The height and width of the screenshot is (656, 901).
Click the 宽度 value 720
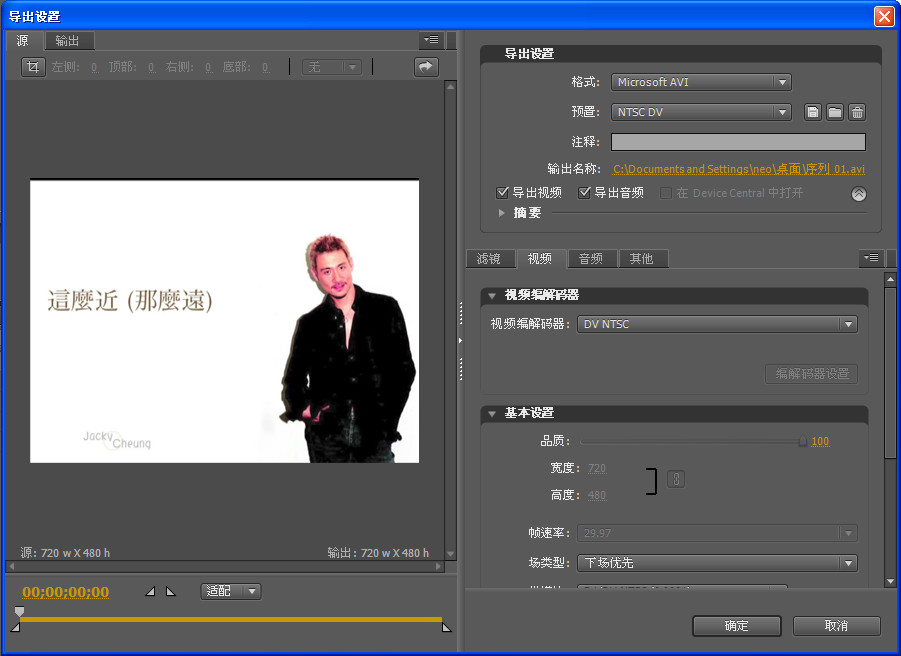(597, 468)
